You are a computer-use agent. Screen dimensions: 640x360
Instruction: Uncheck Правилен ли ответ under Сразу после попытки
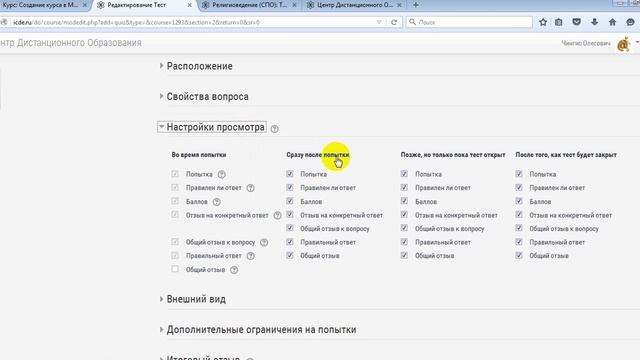[290, 187]
